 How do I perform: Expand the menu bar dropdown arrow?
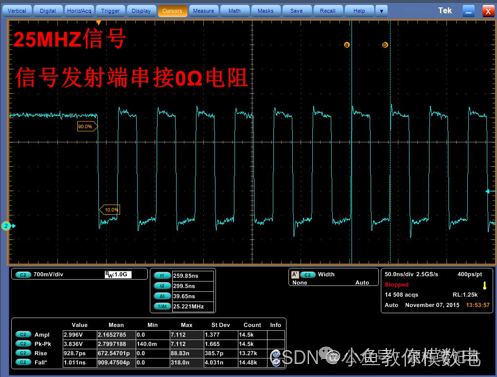pyautogui.click(x=381, y=11)
